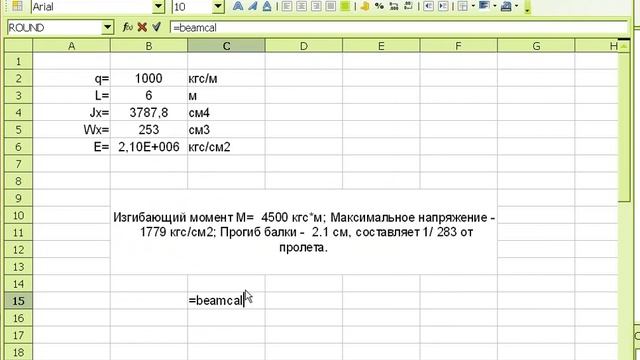The height and width of the screenshot is (360, 640).
Task: Increase cell indent
Action: (x=443, y=6)
